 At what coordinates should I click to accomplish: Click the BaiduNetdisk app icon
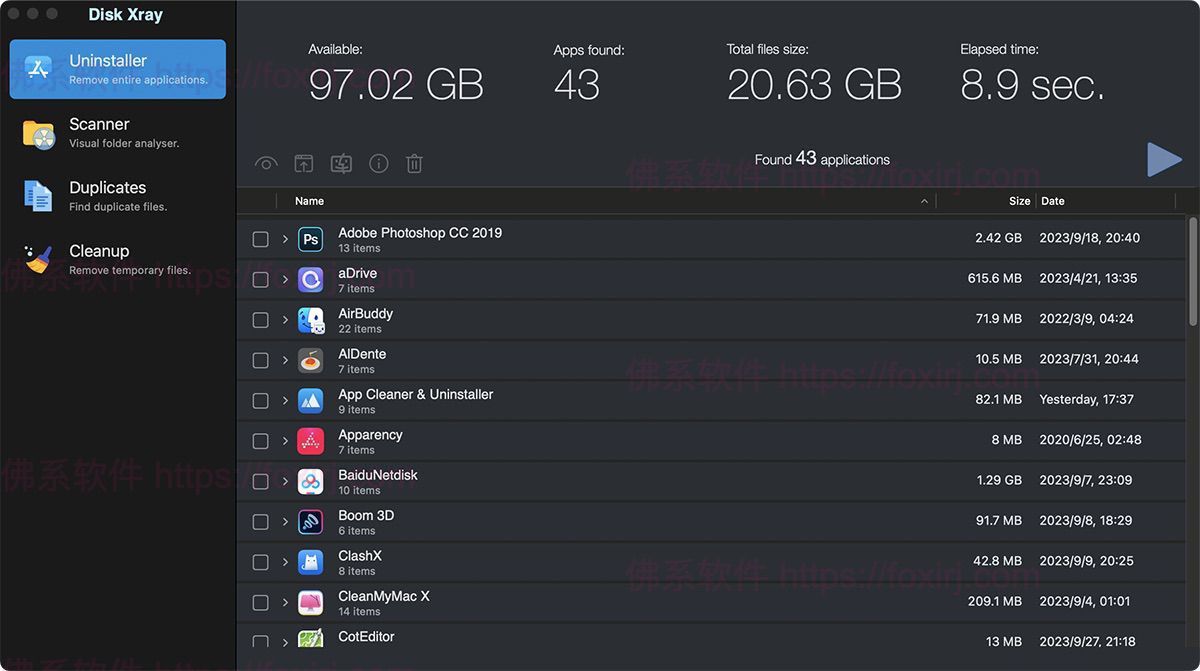point(310,482)
